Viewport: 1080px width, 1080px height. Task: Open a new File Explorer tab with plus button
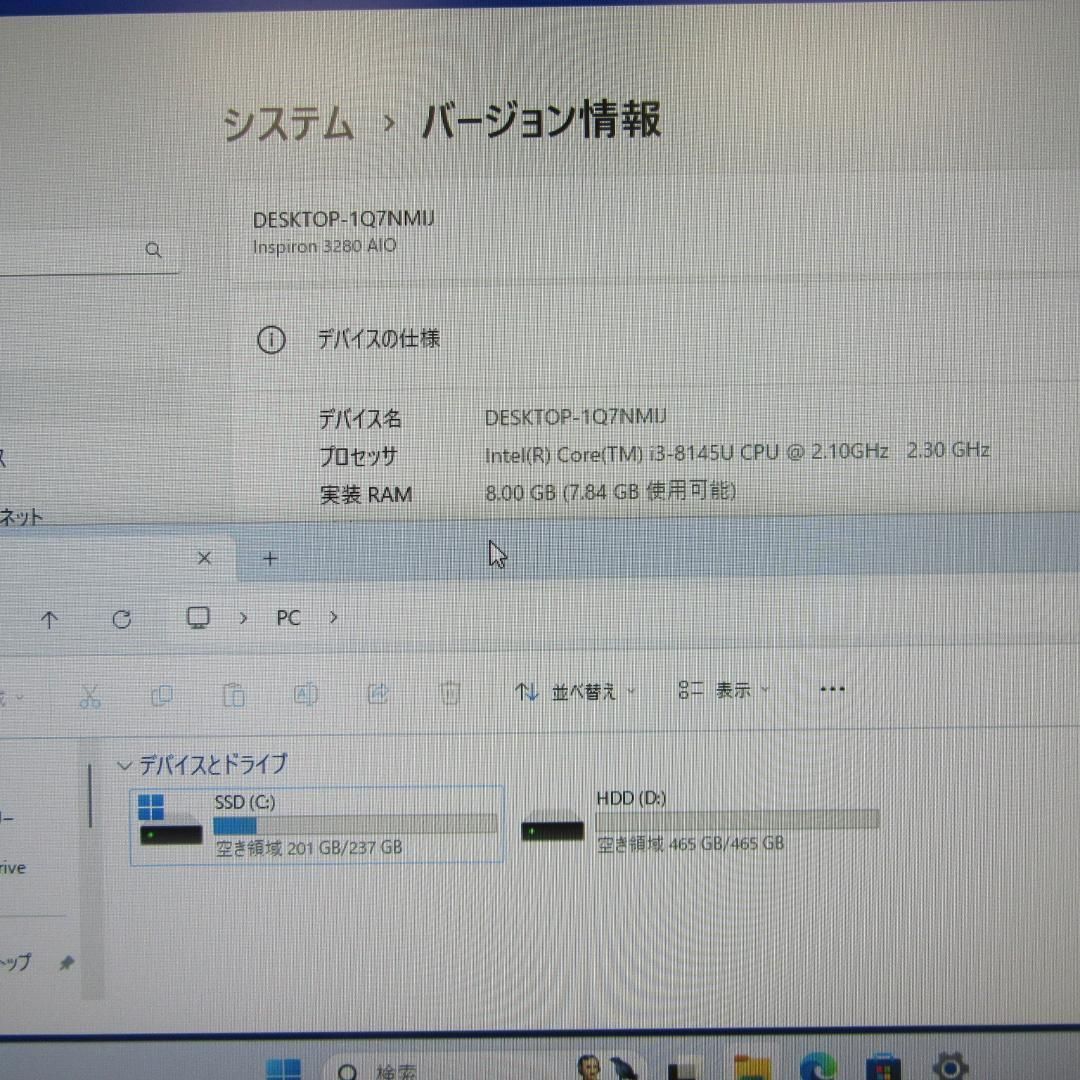269,558
